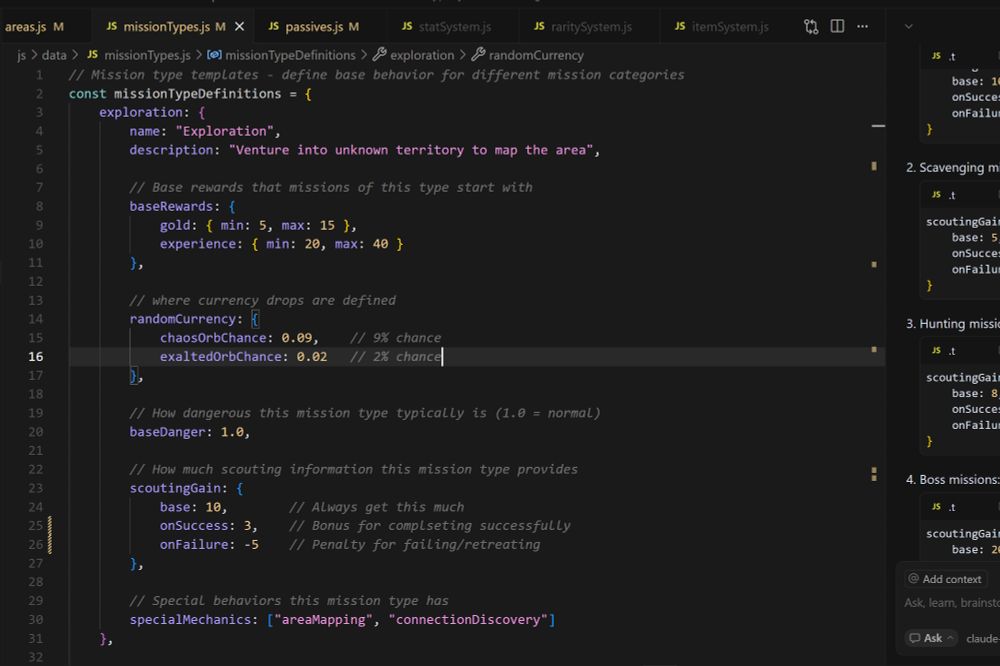The image size is (1000, 666).
Task: Click the '3. Hunting' list item in chat
Action: coord(952,324)
